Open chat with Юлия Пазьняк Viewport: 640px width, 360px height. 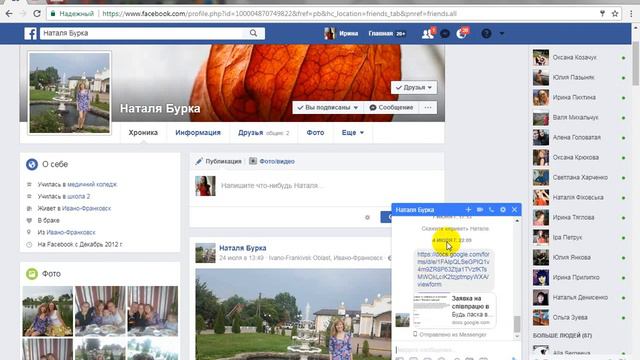coord(579,78)
